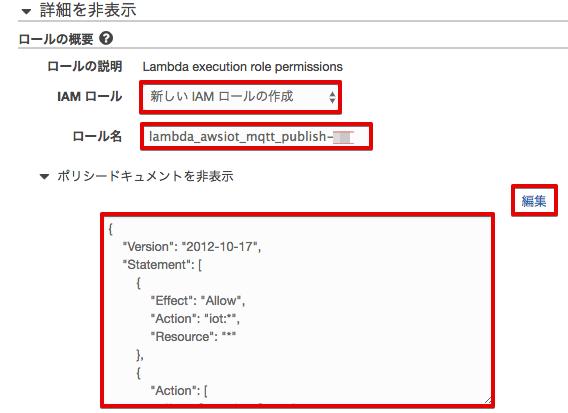Image resolution: width=568 pixels, height=413 pixels.
Task: Open the ロールの概要 help question-mark icon
Action: pos(106,38)
